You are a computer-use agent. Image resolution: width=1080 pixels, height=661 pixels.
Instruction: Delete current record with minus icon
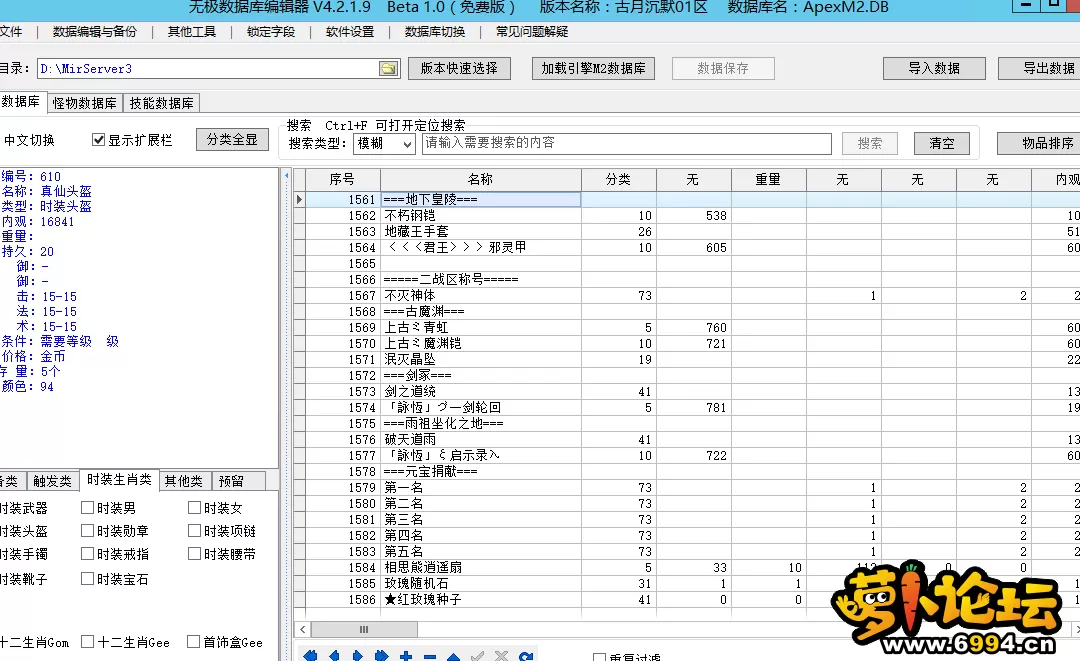point(430,657)
